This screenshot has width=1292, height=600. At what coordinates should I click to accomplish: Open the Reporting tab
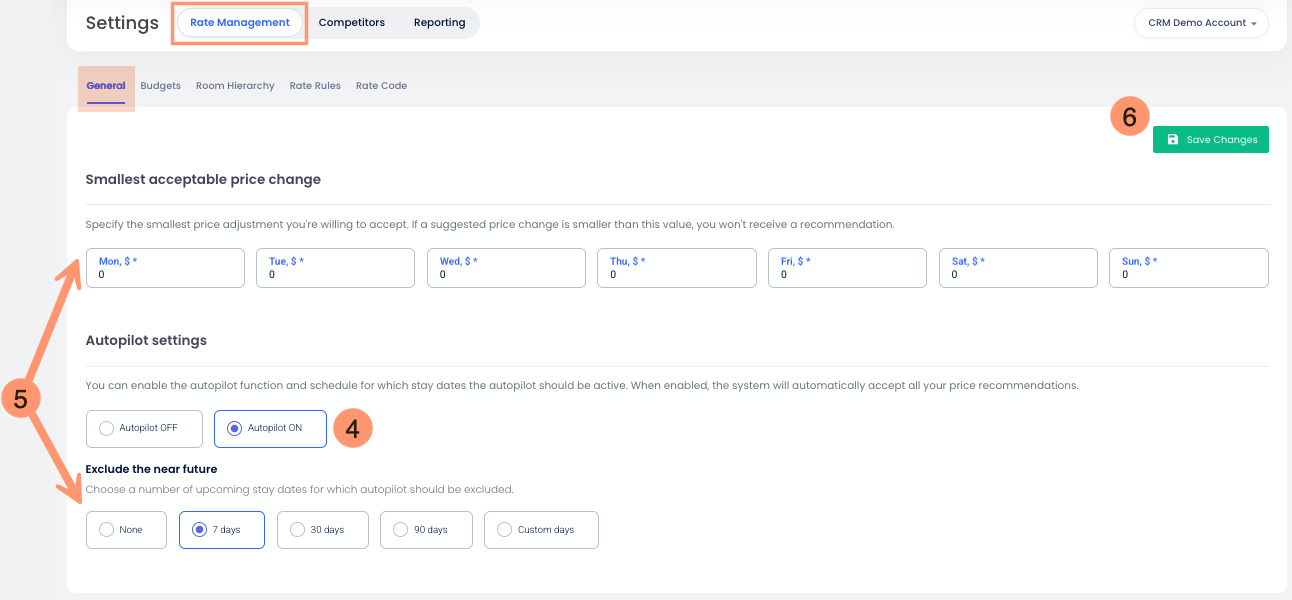tap(439, 21)
